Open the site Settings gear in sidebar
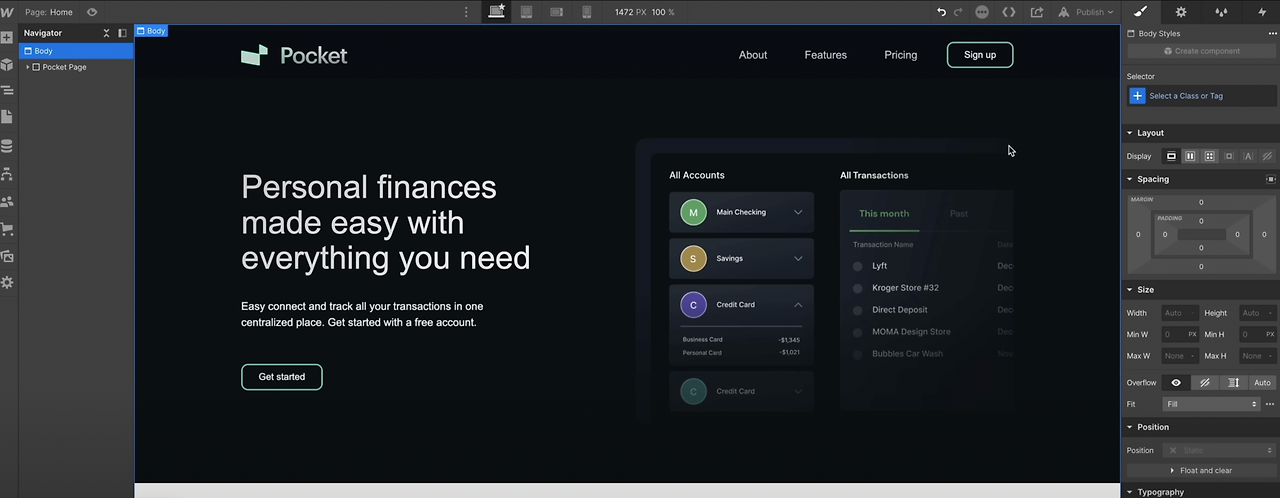 coord(7,283)
